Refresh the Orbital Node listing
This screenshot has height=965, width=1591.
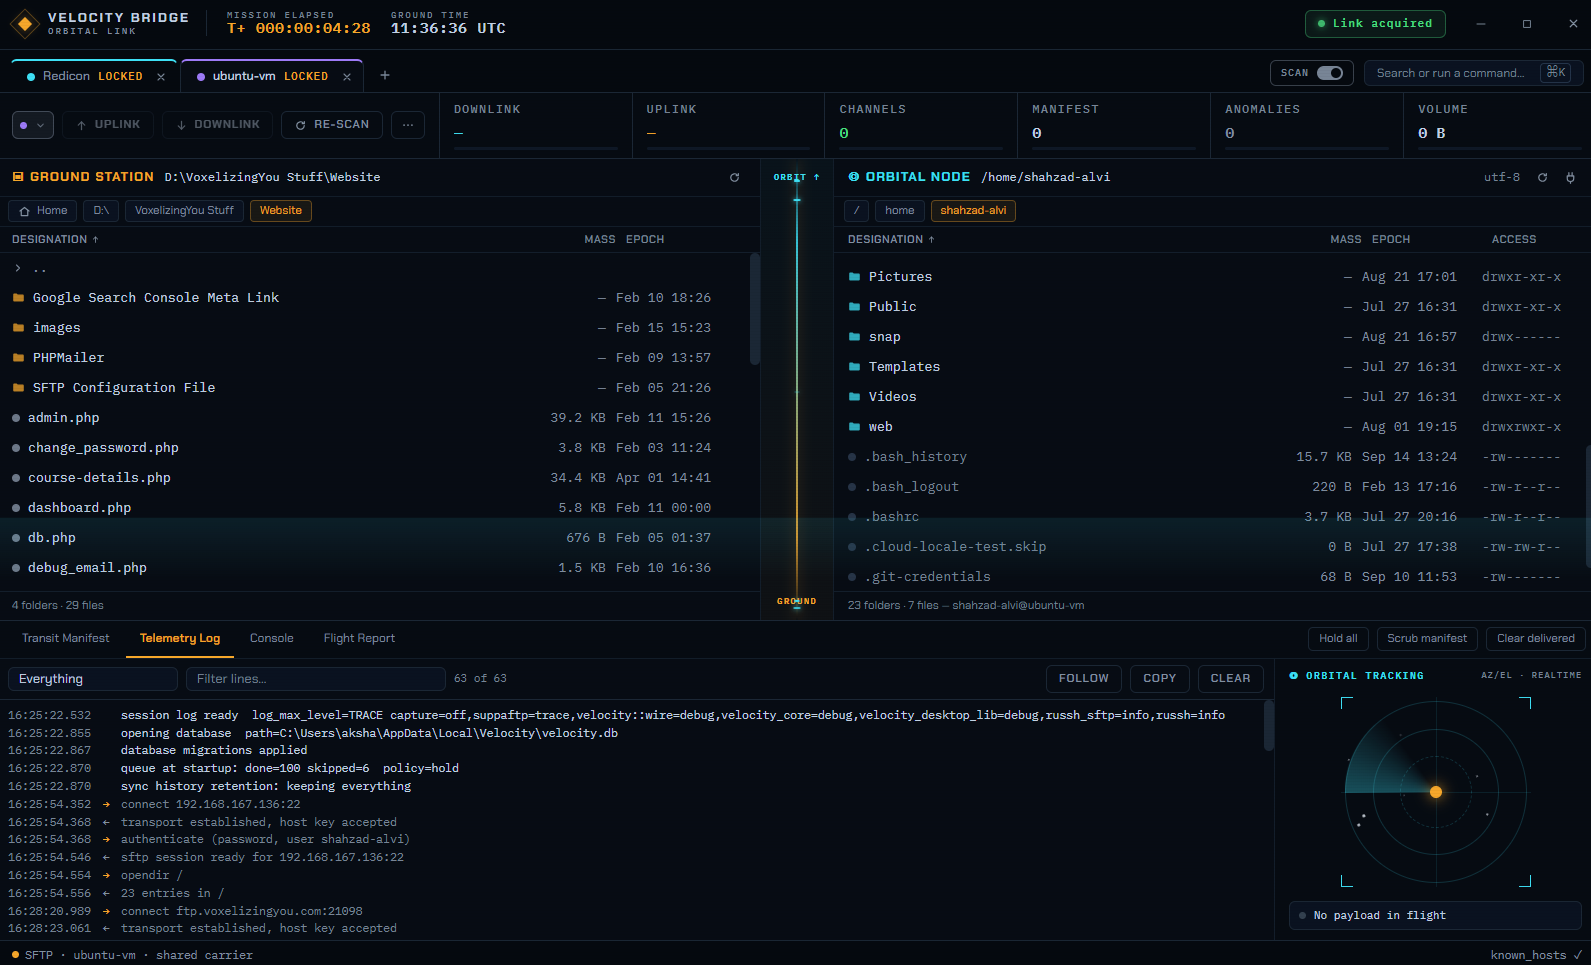(1542, 177)
